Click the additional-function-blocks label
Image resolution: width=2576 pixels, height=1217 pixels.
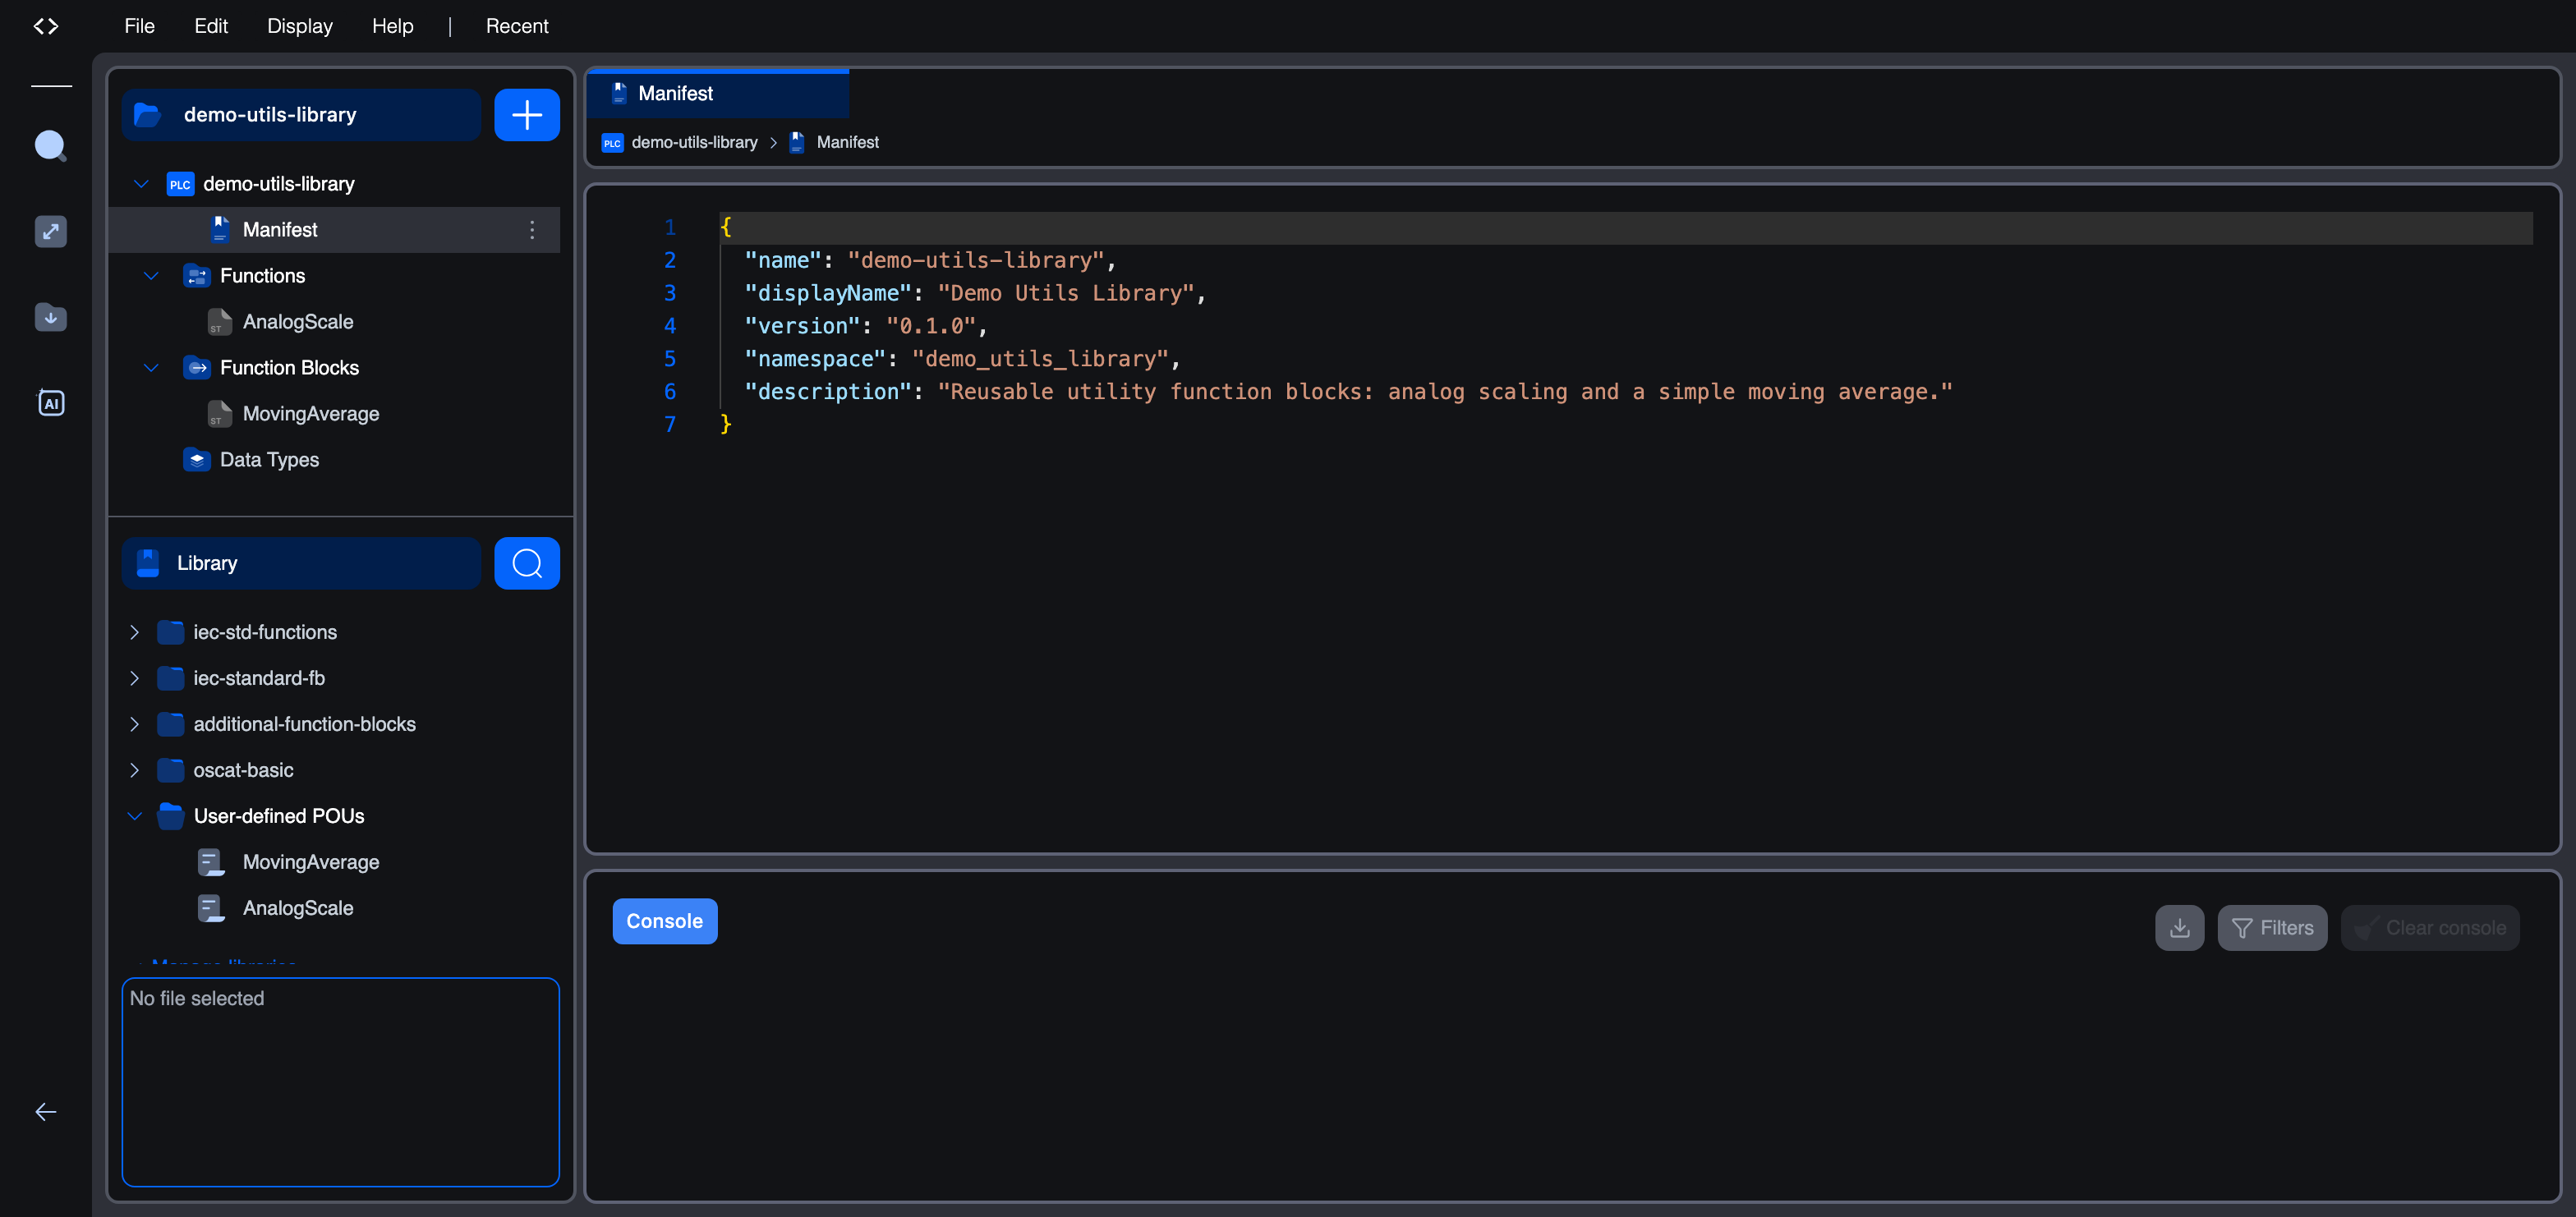pyautogui.click(x=305, y=724)
